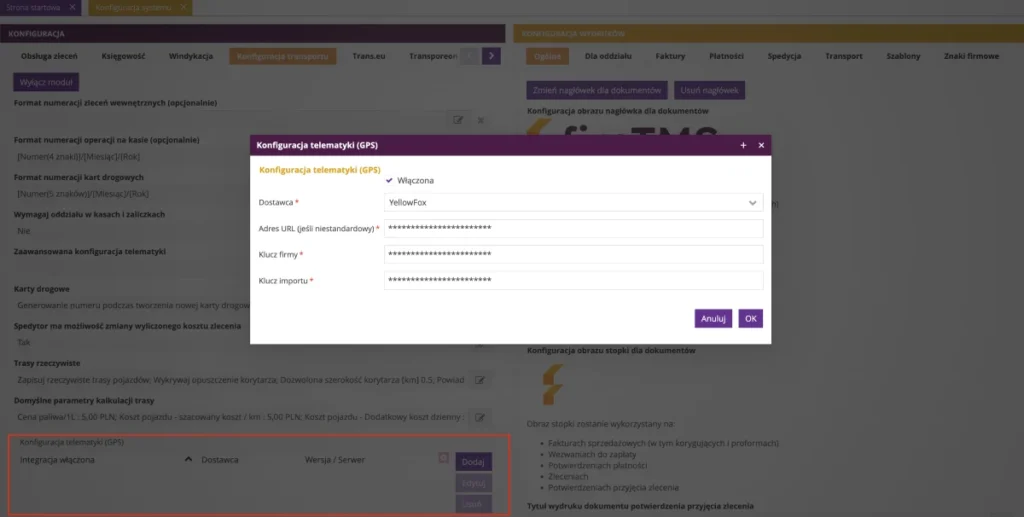Image resolution: width=1024 pixels, height=517 pixels.
Task: Select the Ogólne printouts tab
Action: click(547, 56)
